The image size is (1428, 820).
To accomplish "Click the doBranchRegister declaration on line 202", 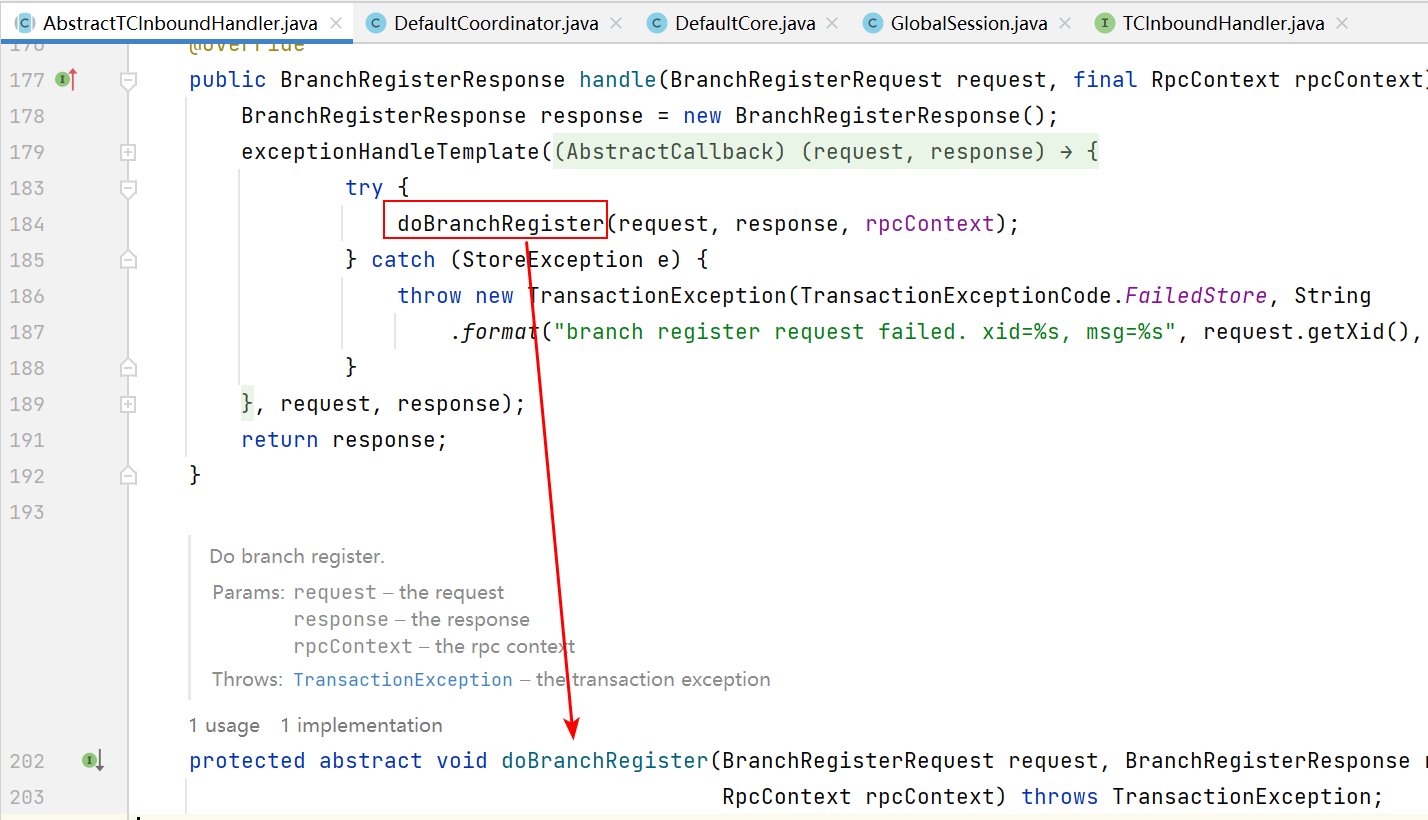I will point(605,761).
